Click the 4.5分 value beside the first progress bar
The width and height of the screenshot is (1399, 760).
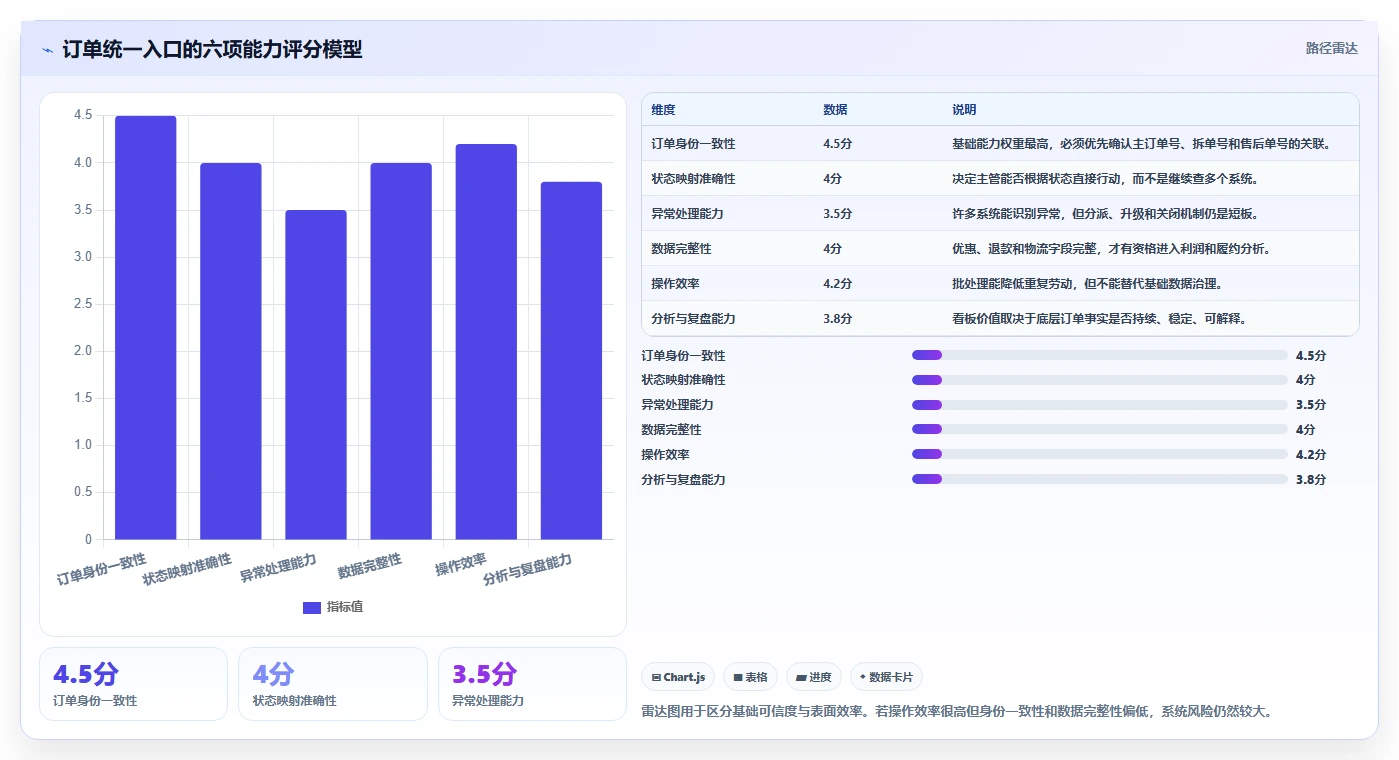(x=1311, y=355)
